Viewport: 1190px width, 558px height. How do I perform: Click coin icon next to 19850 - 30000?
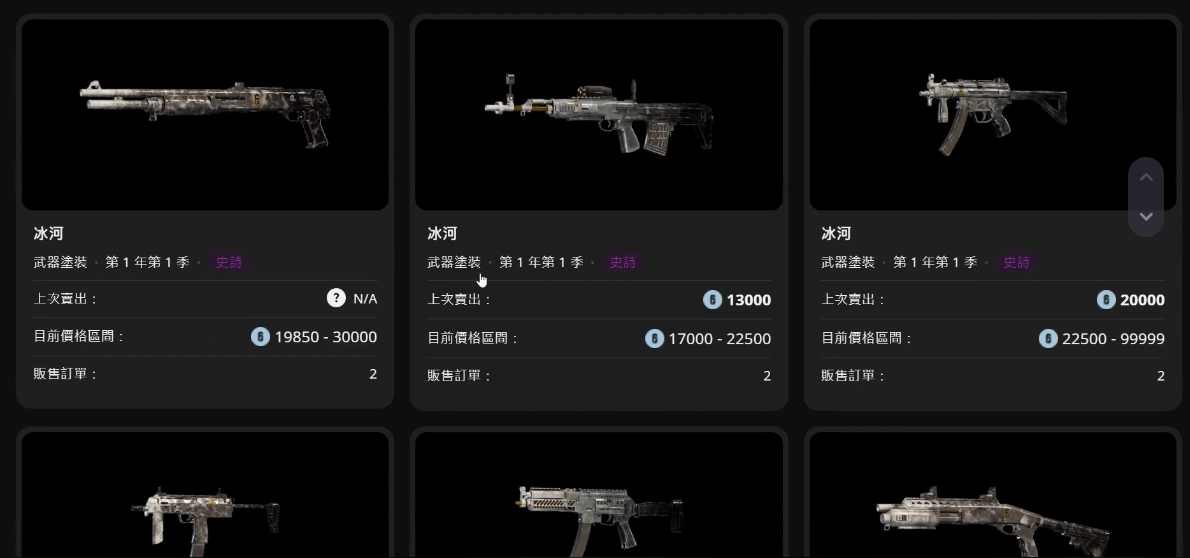(260, 336)
